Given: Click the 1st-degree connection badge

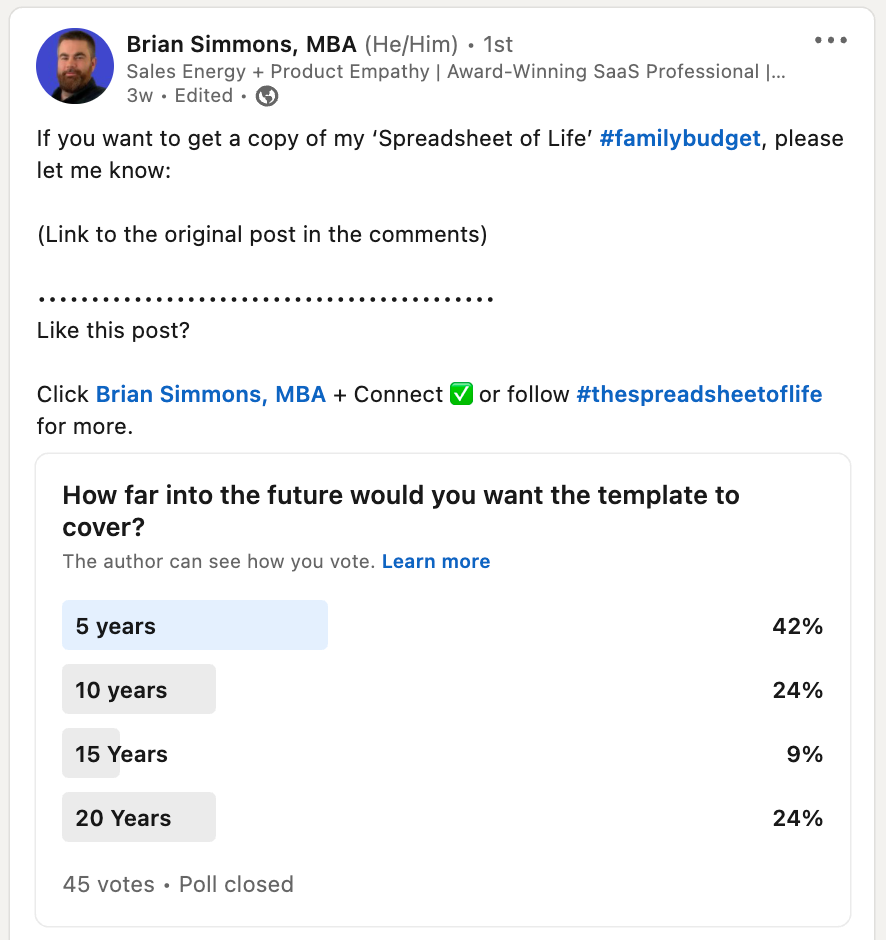Looking at the screenshot, I should click(x=498, y=45).
